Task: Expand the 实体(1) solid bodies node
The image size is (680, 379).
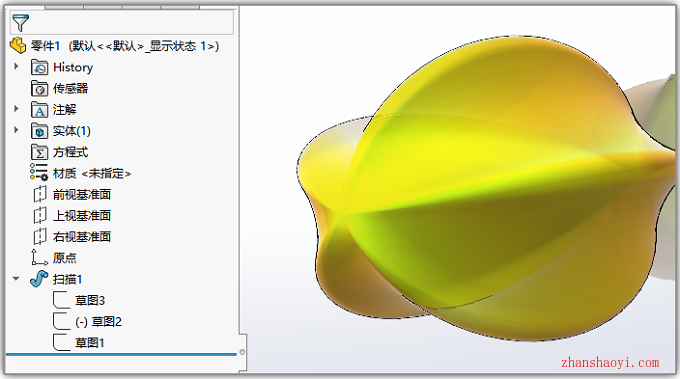Action: (16, 130)
